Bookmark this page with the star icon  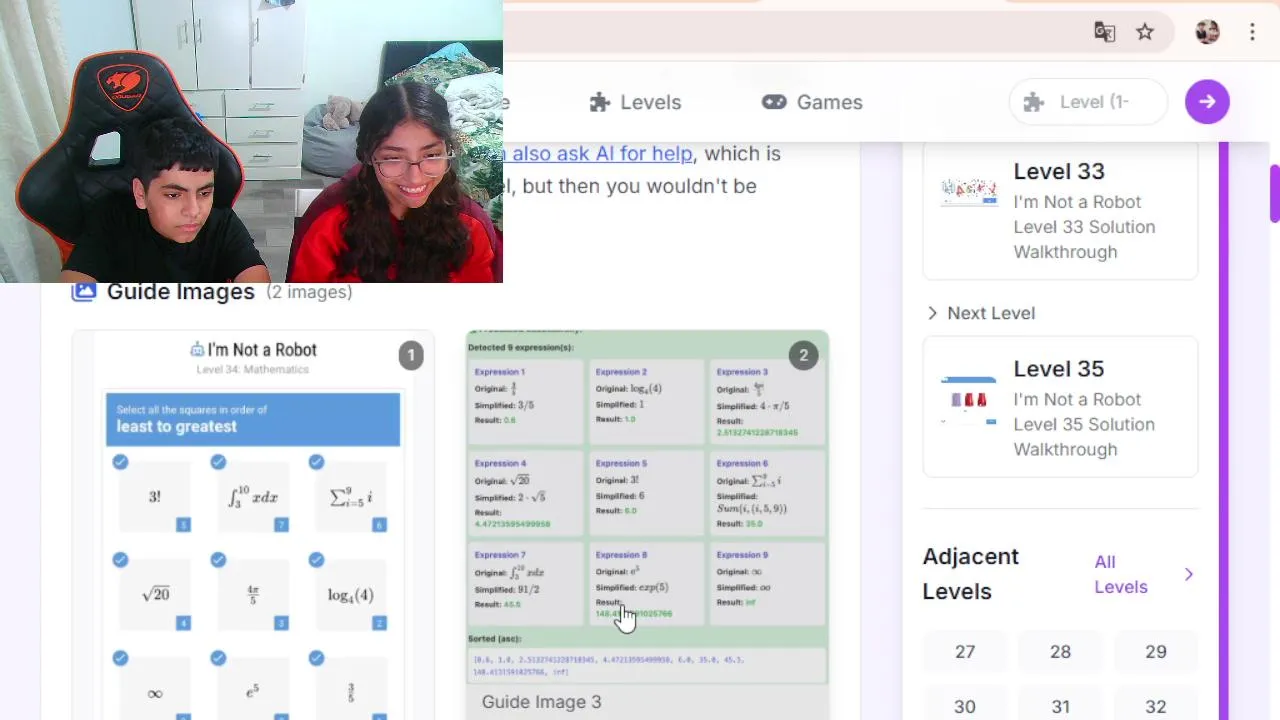coord(1145,32)
